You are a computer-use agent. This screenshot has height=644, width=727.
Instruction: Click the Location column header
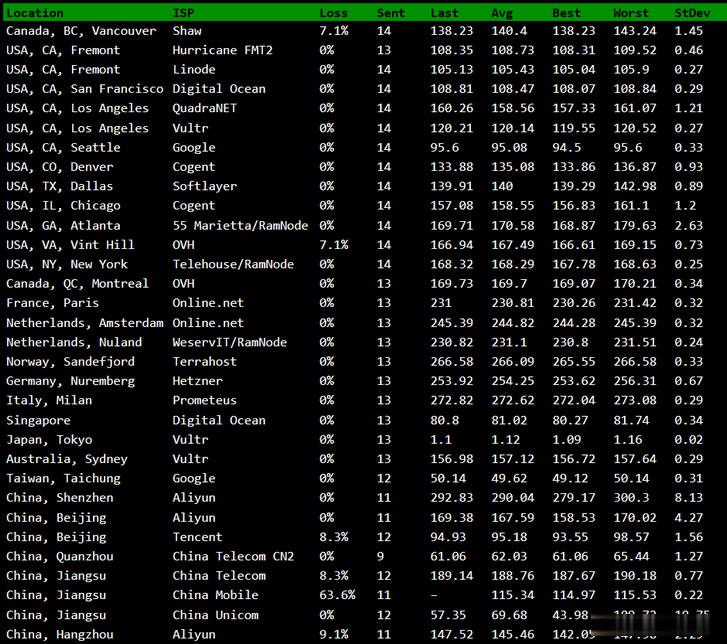tap(35, 13)
